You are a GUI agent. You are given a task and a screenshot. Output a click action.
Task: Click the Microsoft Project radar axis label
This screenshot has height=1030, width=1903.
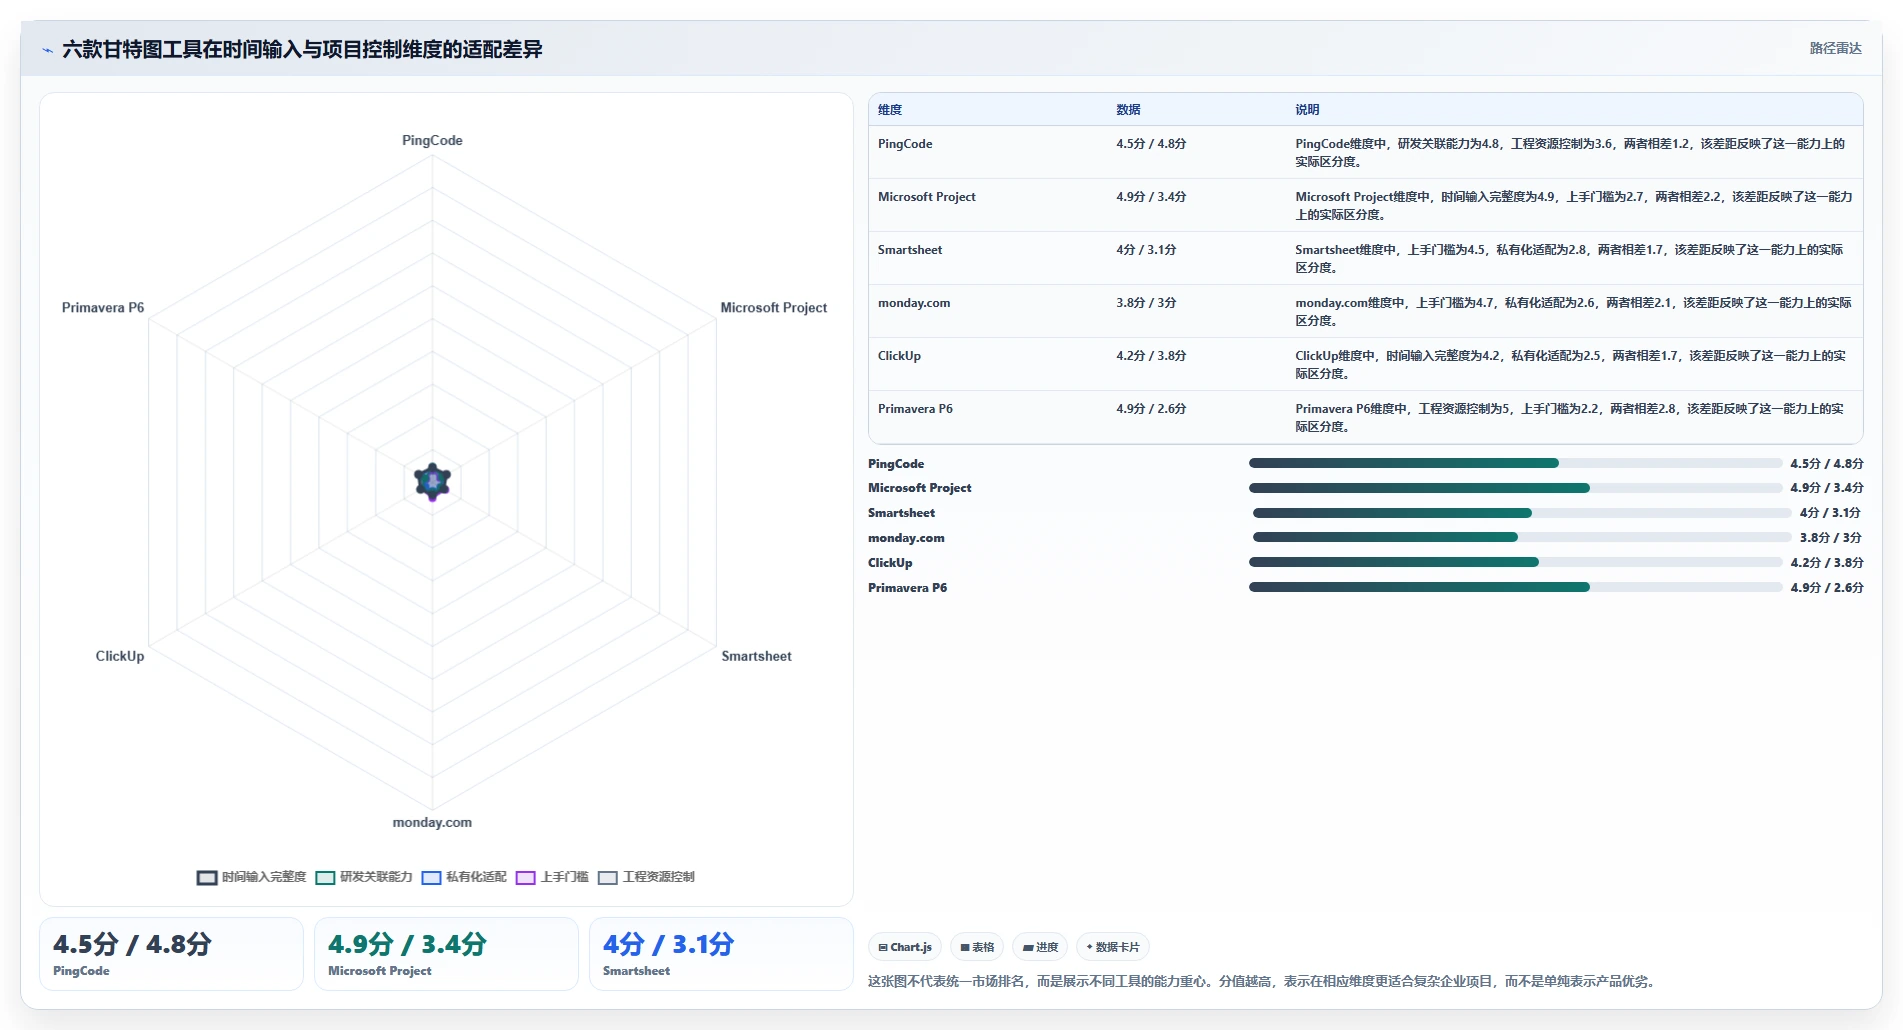click(773, 308)
